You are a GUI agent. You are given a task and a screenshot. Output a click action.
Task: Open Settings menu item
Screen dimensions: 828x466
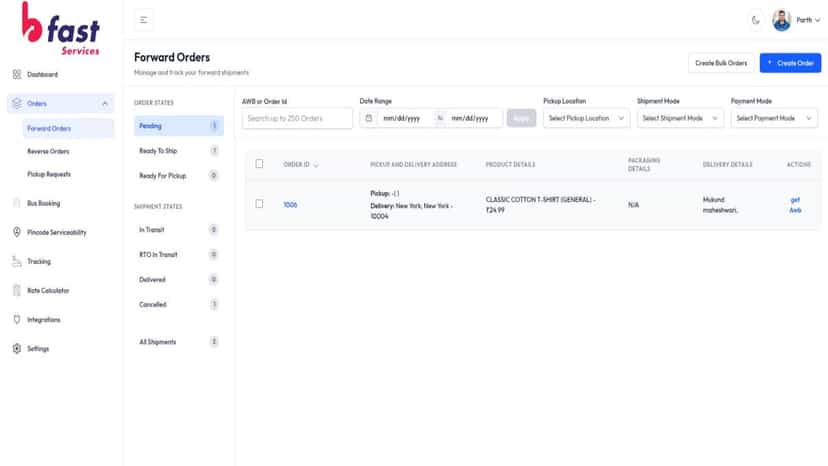pos(38,348)
